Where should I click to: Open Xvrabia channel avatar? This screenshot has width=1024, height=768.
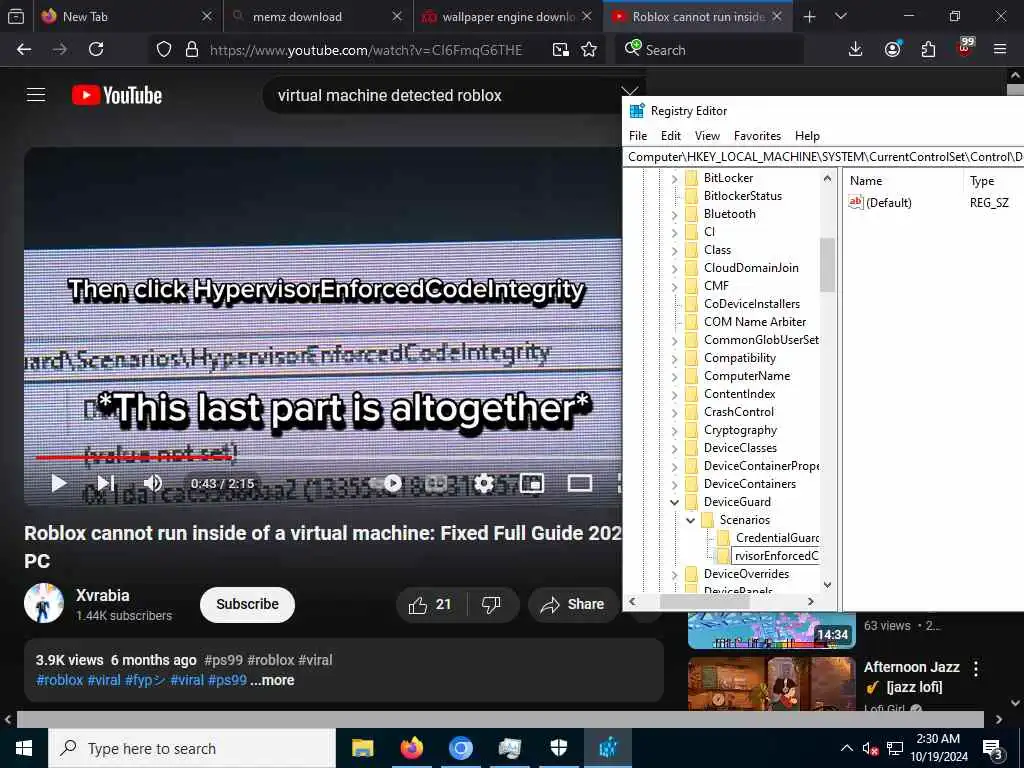(x=44, y=603)
